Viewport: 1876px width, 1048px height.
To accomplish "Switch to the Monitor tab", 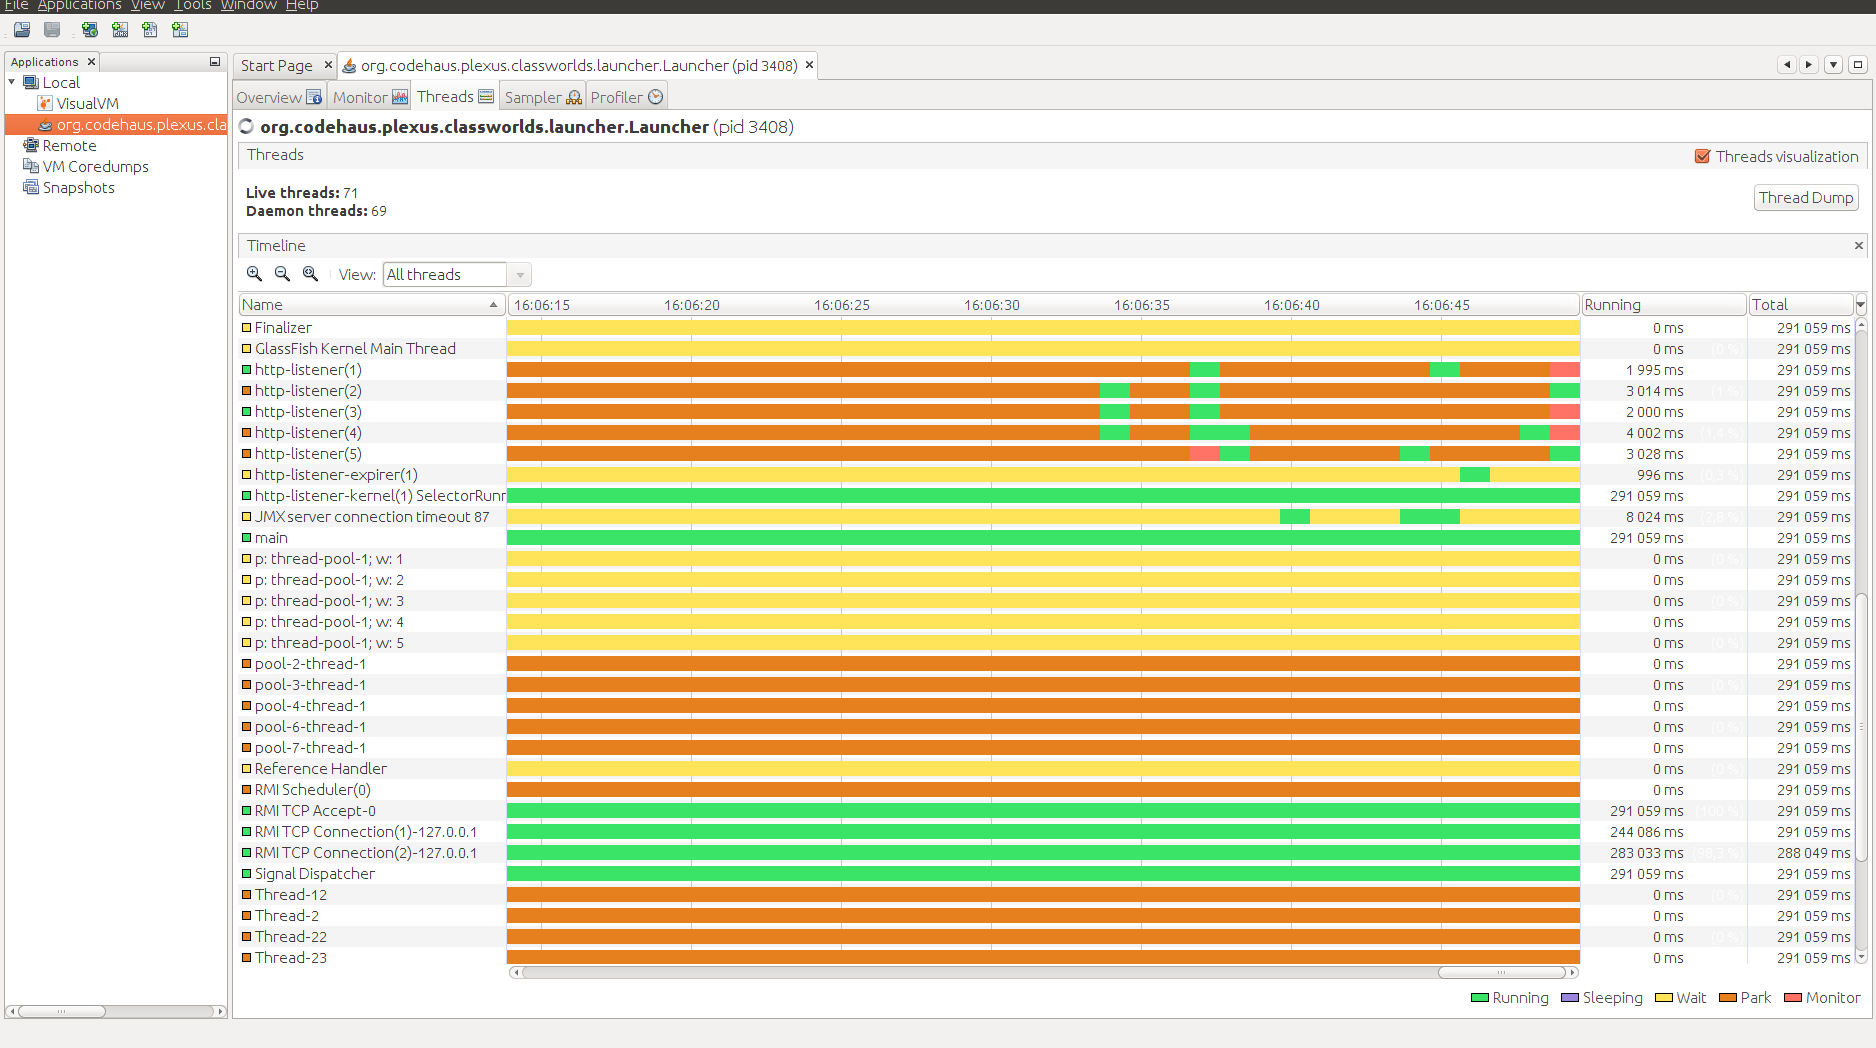I will (370, 97).
